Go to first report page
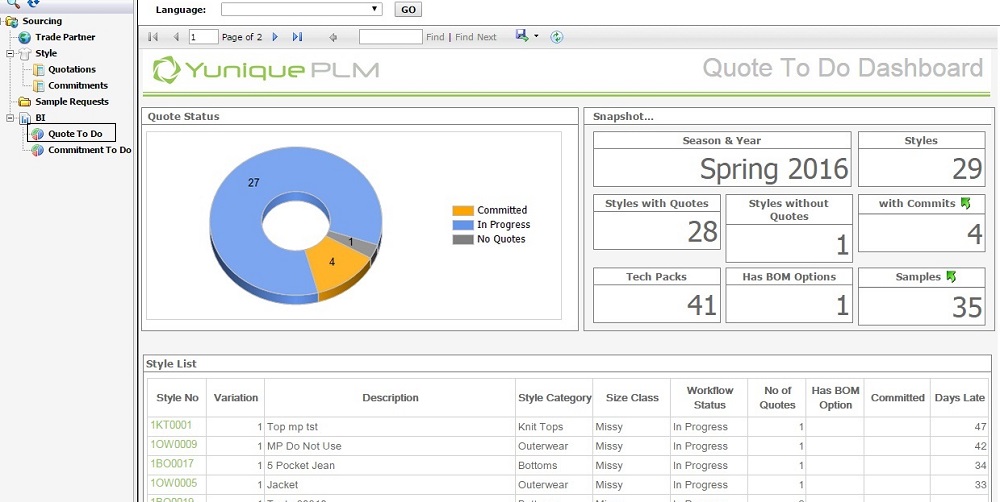The height and width of the screenshot is (502, 1000). point(152,37)
